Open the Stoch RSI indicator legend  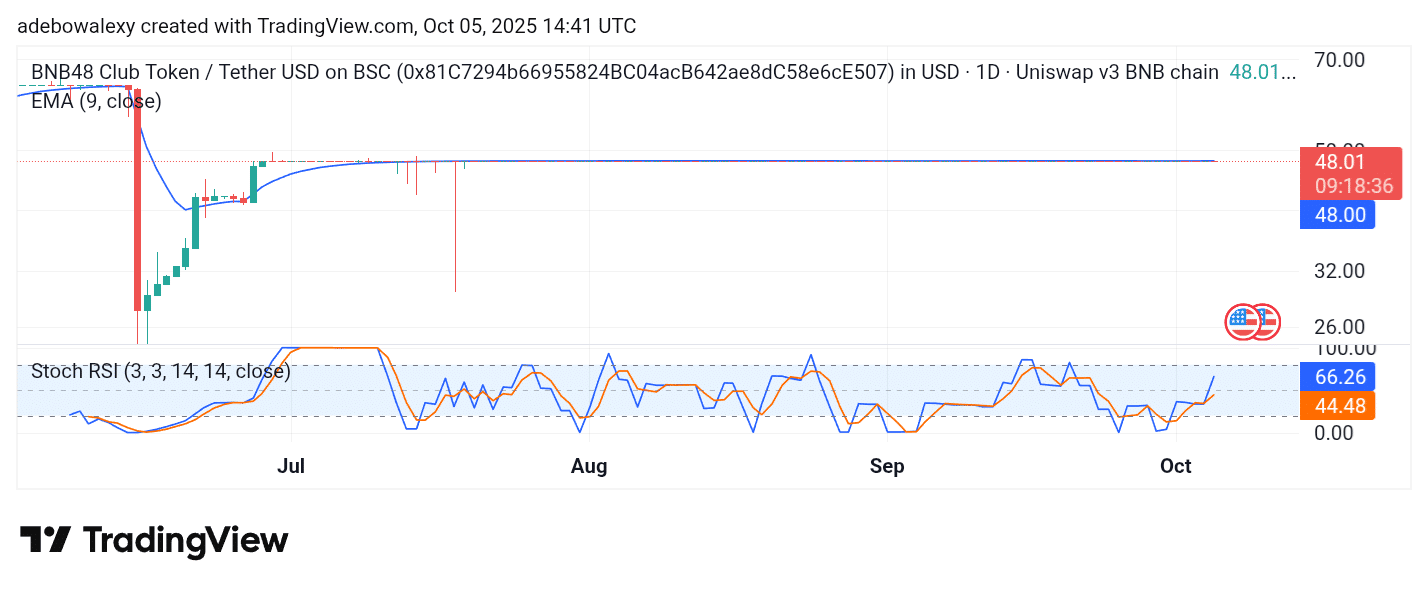160,372
